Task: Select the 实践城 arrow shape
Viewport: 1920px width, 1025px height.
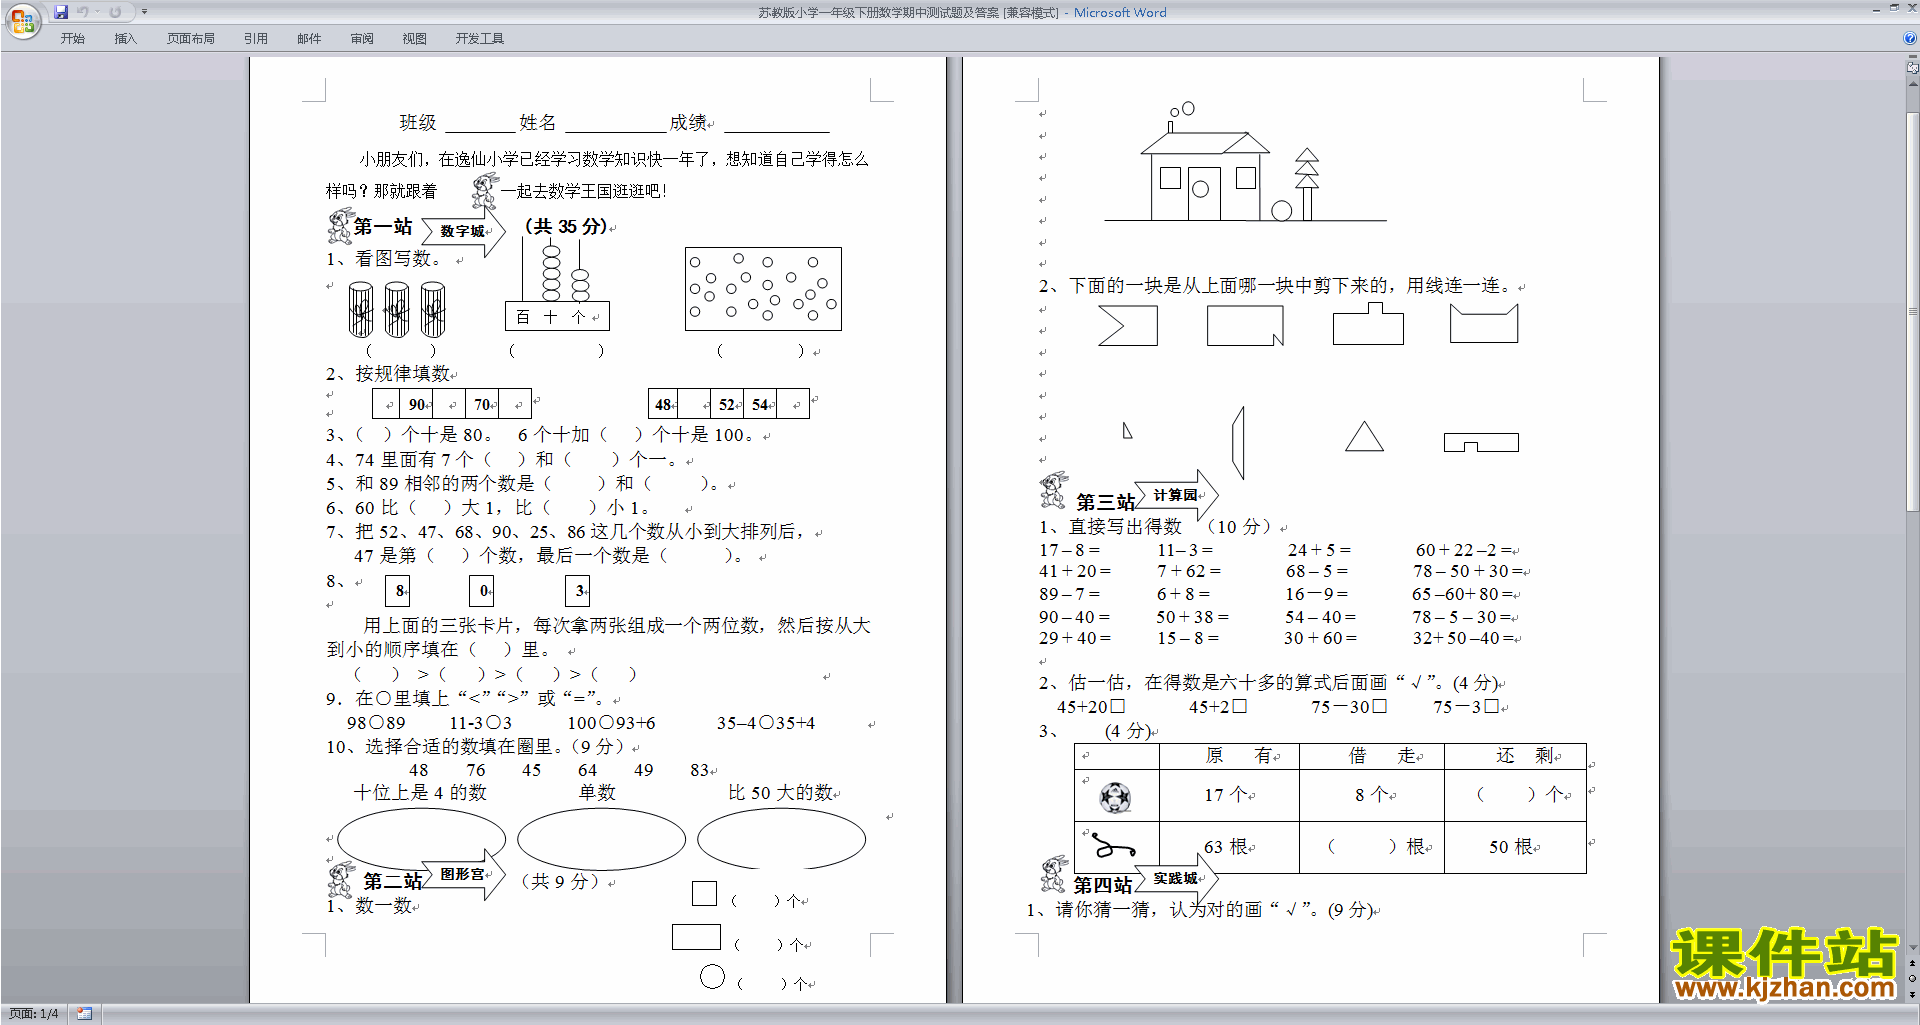Action: click(1177, 878)
